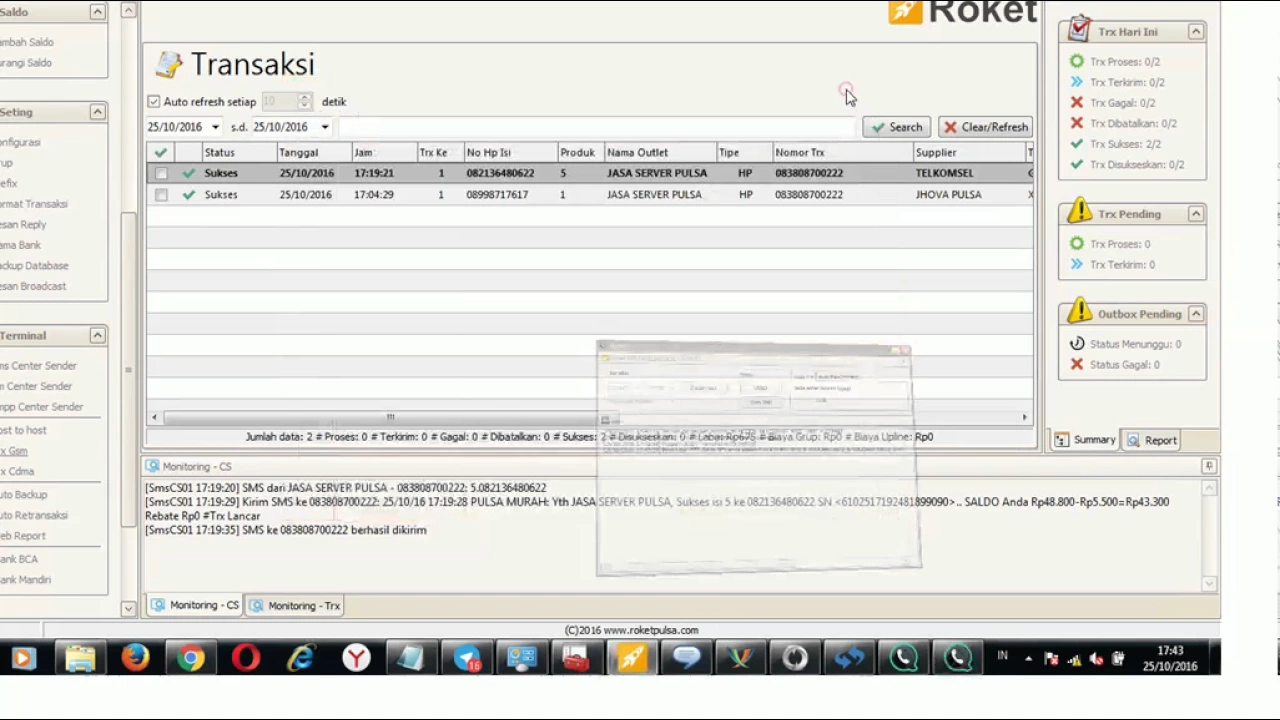Open Backup Database in Seting menu
Screen dimensions: 1280x720
click(x=34, y=265)
